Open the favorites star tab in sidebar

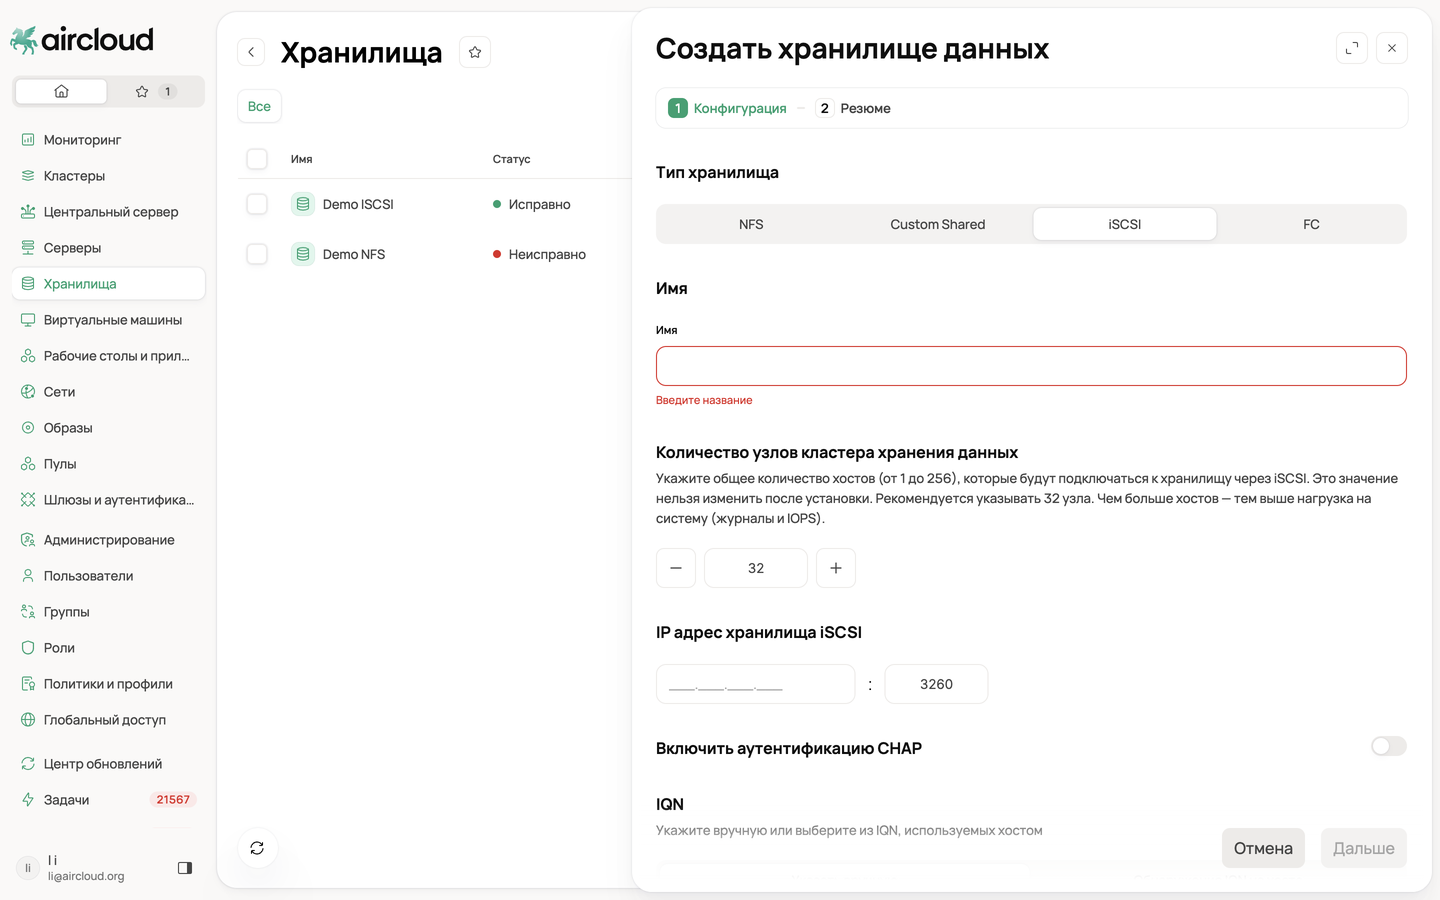click(x=154, y=91)
